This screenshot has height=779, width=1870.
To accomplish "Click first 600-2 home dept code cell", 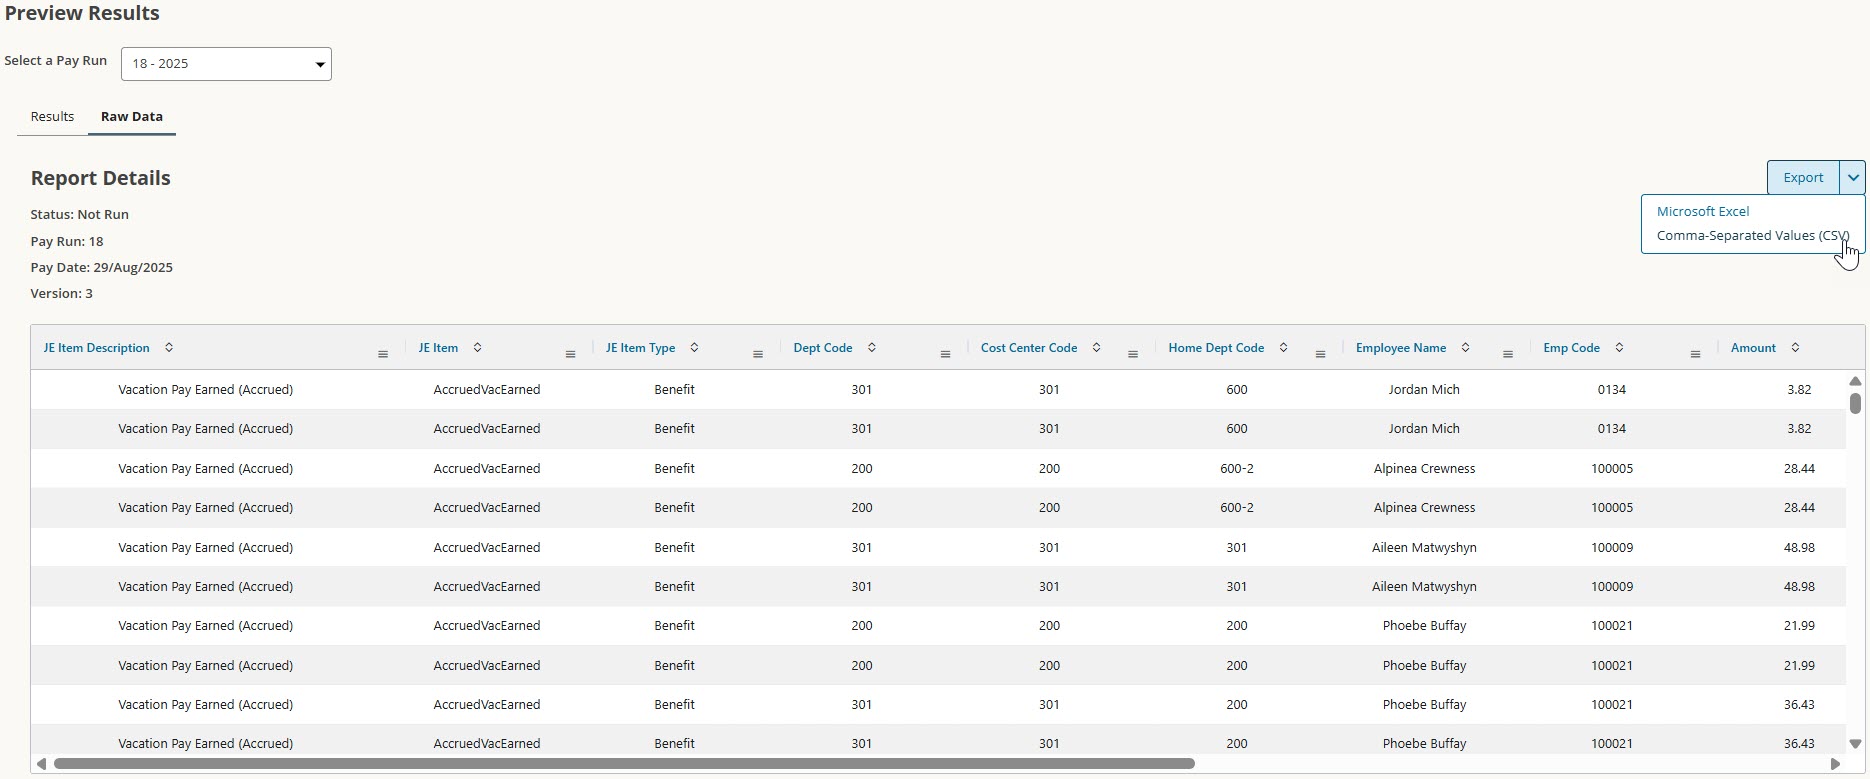I will [x=1237, y=468].
